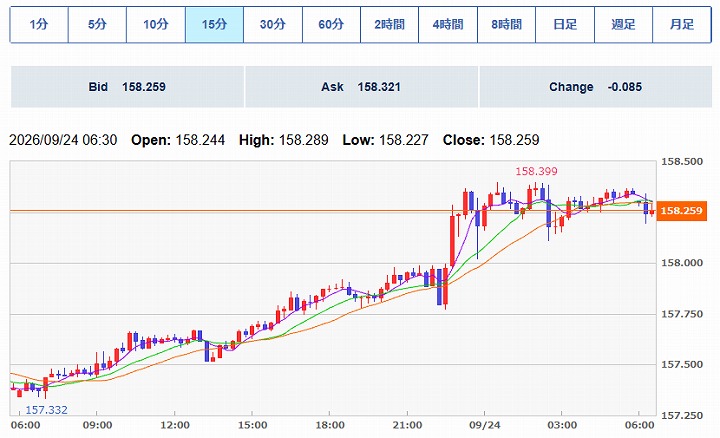Select the 60分 timeframe tab
This screenshot has height=438, width=720.
tap(332, 24)
